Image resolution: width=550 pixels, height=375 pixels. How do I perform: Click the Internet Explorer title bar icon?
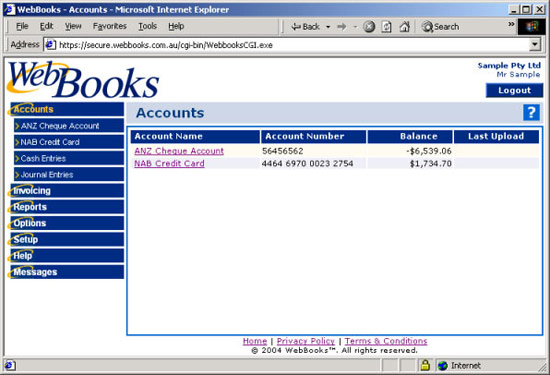[x=9, y=9]
